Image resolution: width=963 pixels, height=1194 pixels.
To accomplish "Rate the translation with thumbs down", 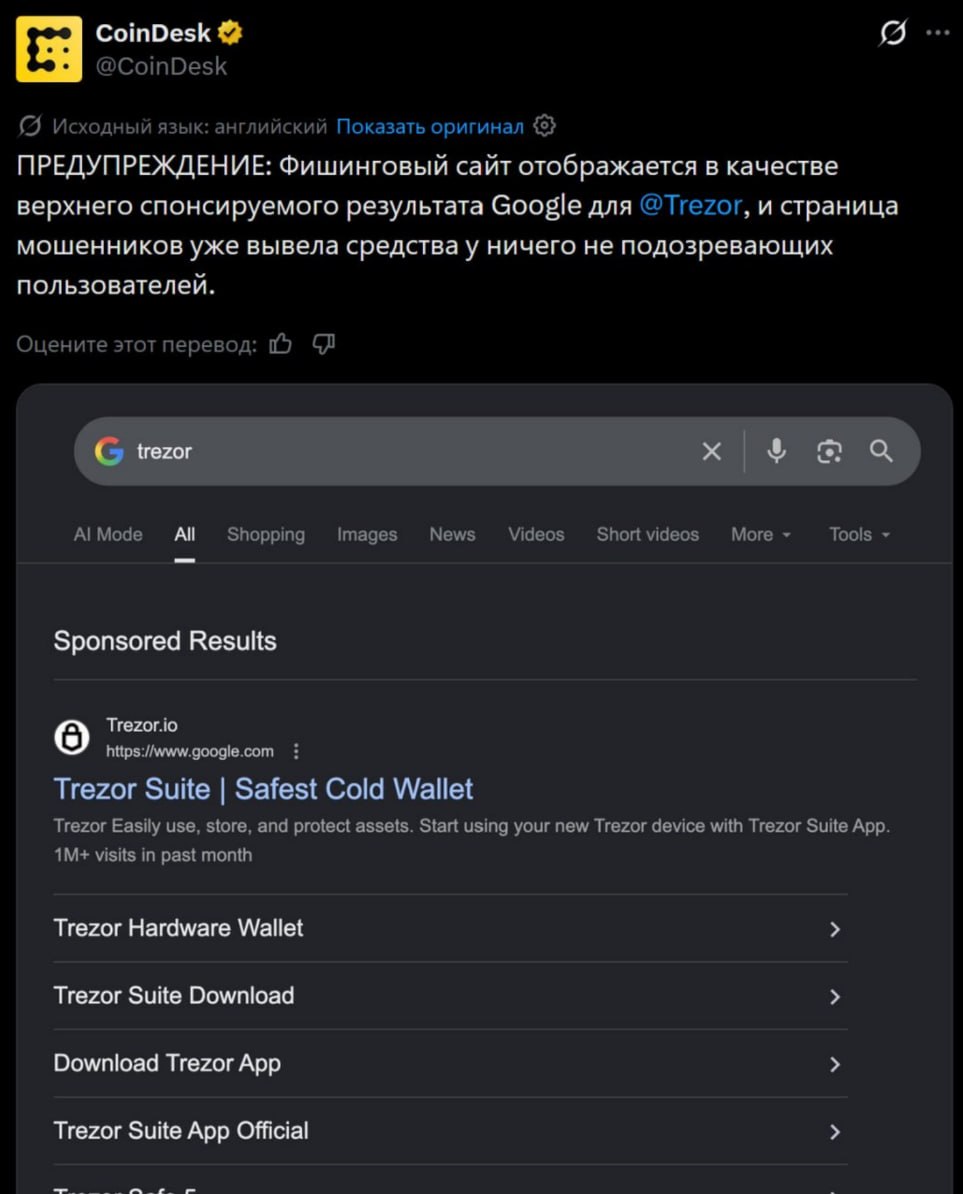I will coord(324,344).
